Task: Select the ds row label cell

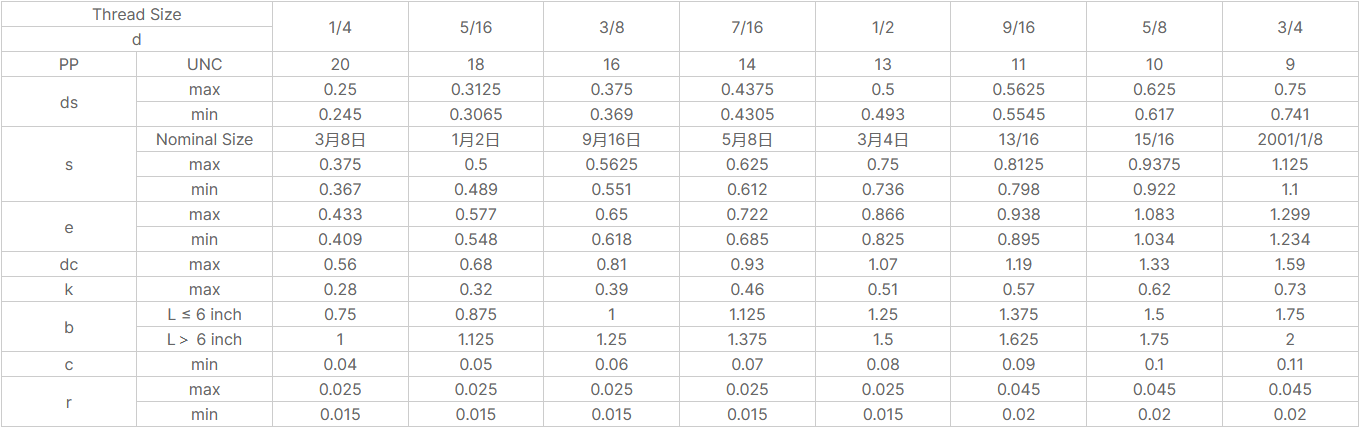Action: 69,102
